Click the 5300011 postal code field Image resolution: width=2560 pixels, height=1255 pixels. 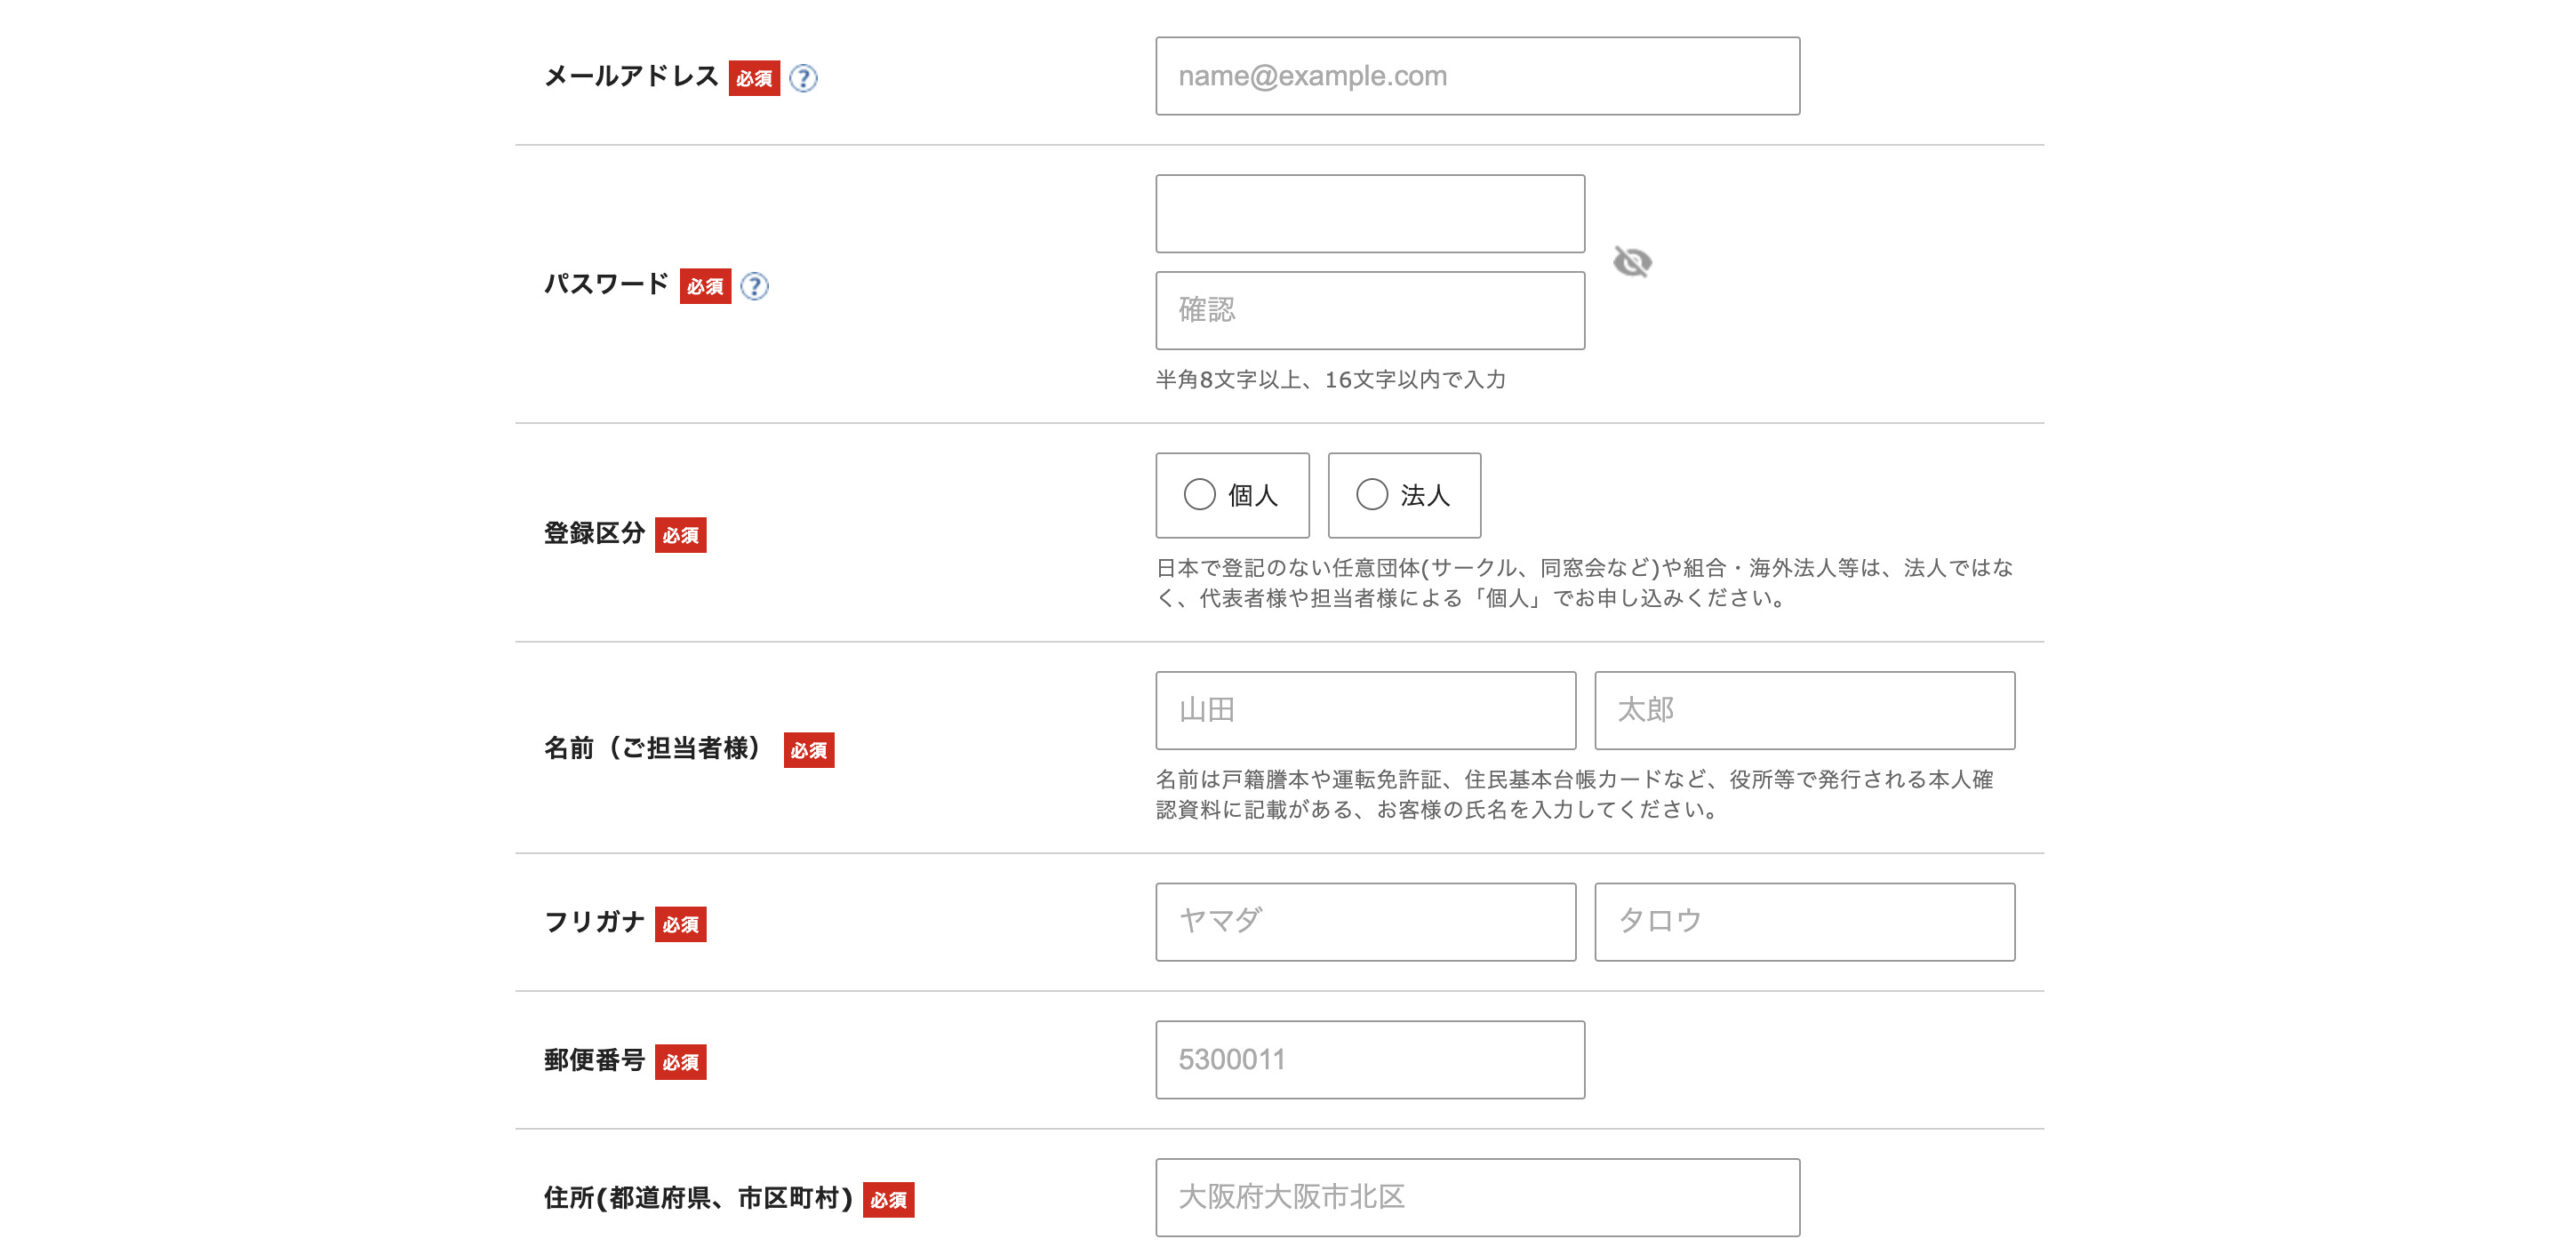(1370, 1059)
